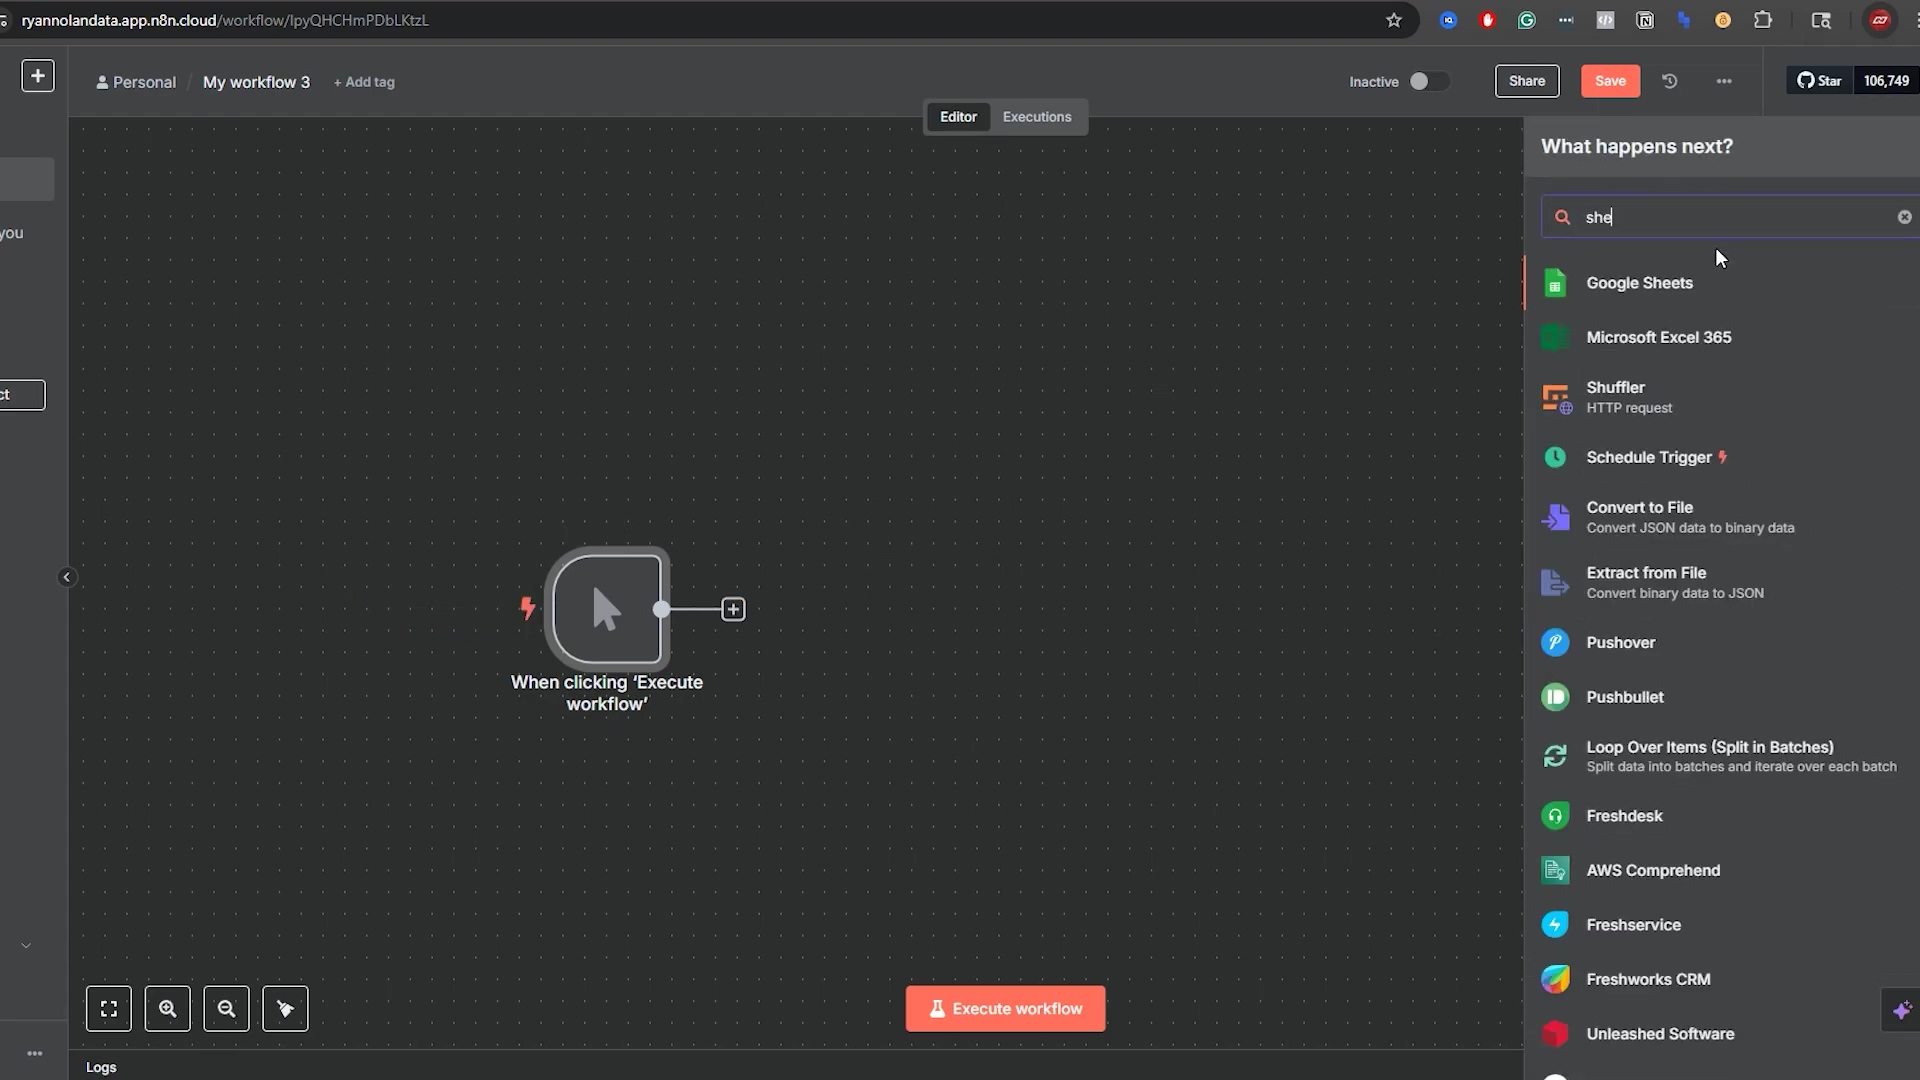Click the zoom to fit canvas icon
Screen dimensions: 1920x1080
click(x=109, y=1009)
